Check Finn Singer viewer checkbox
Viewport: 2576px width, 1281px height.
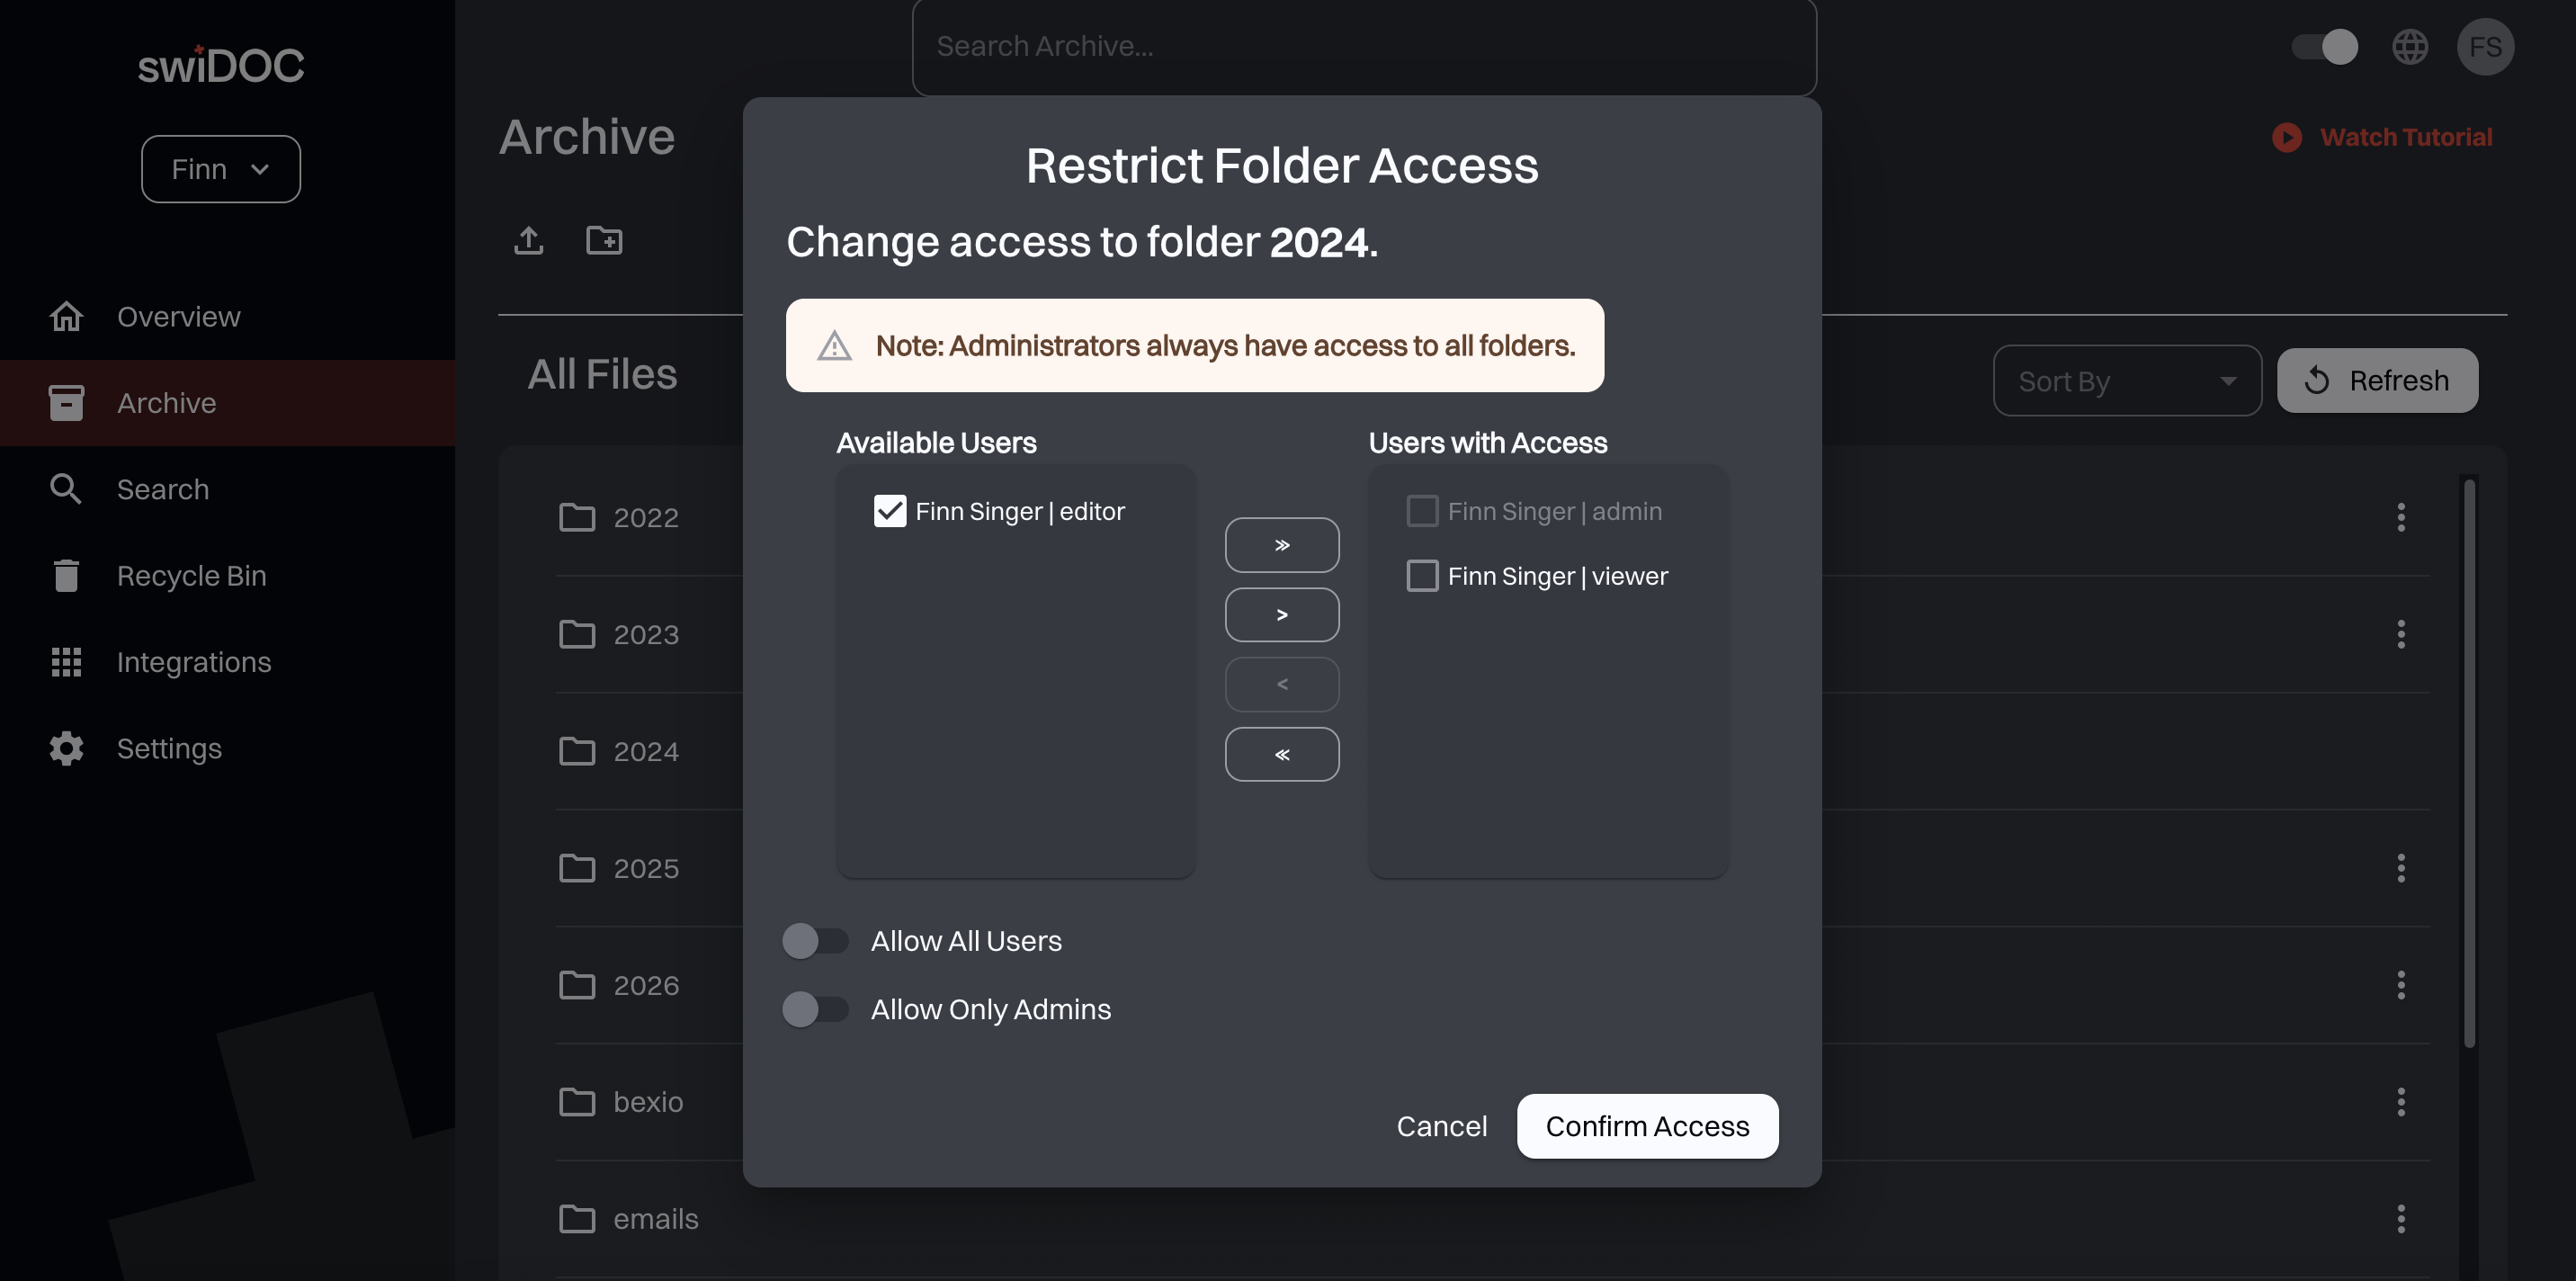[x=1422, y=576]
